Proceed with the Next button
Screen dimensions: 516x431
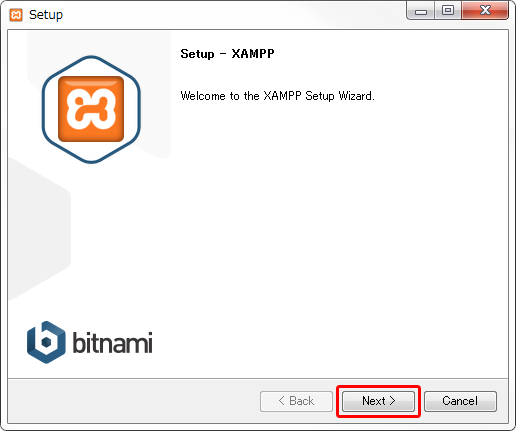[x=378, y=401]
